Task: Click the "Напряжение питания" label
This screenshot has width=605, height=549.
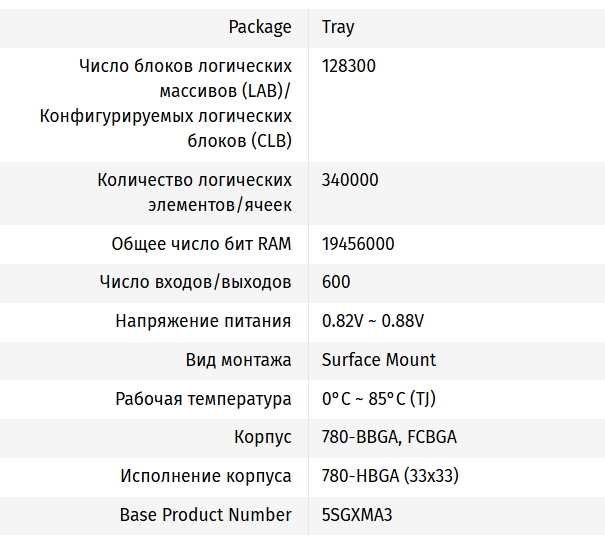Action: click(x=203, y=321)
